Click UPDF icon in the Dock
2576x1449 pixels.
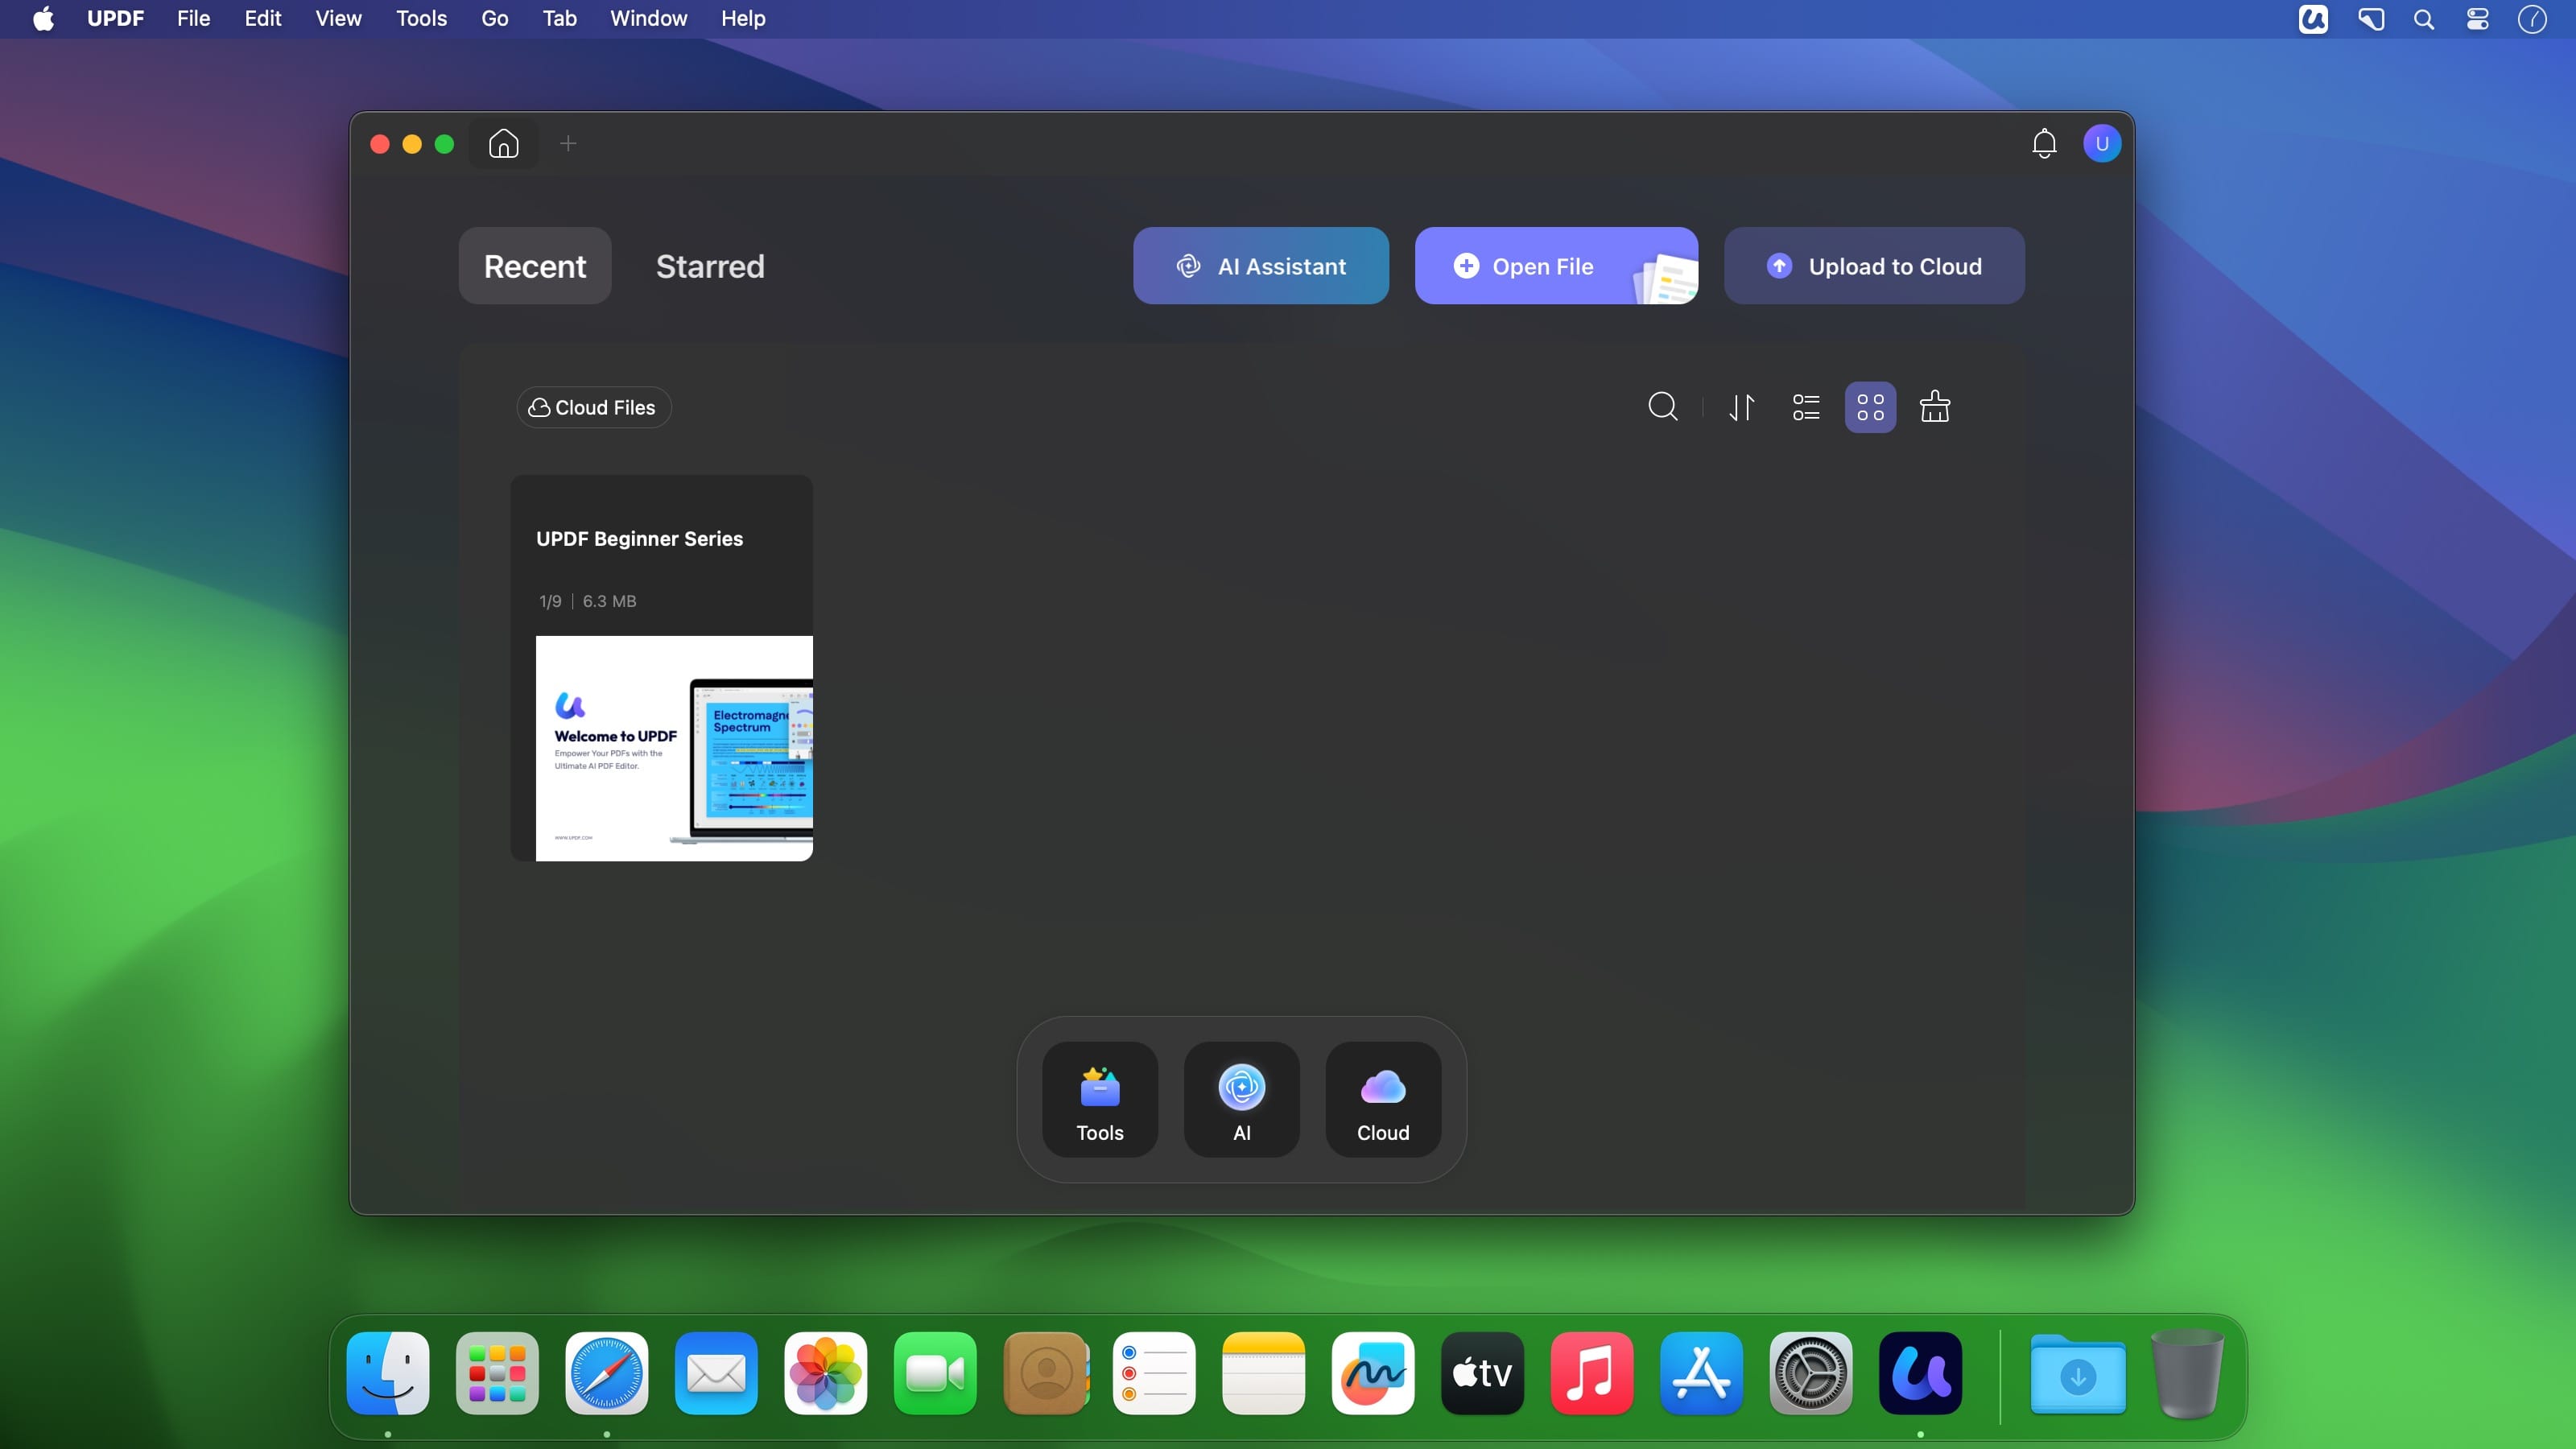(x=1920, y=1373)
